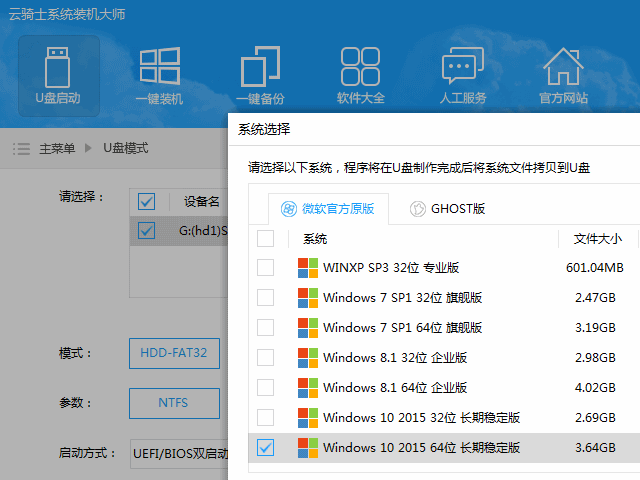Open the 一键备份 backup icon
This screenshot has width=640, height=480.
tap(260, 66)
